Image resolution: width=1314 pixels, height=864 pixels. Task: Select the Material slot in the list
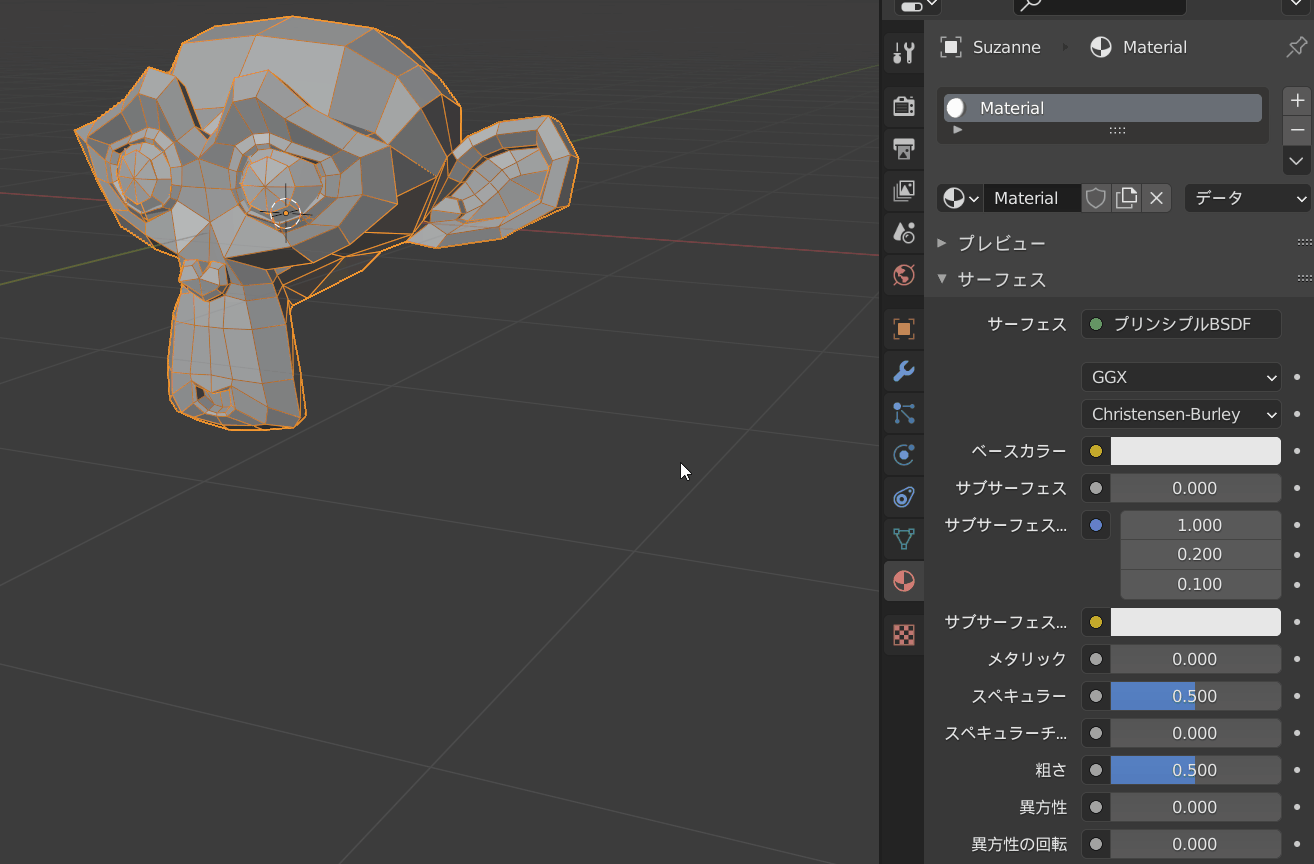point(1103,108)
